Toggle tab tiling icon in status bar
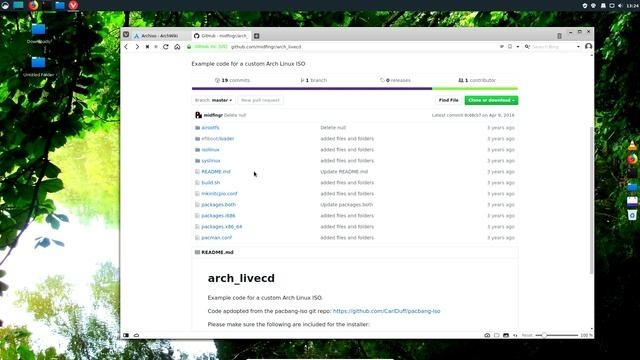This screenshot has width=640, height=360. pyautogui.click(x=496, y=335)
